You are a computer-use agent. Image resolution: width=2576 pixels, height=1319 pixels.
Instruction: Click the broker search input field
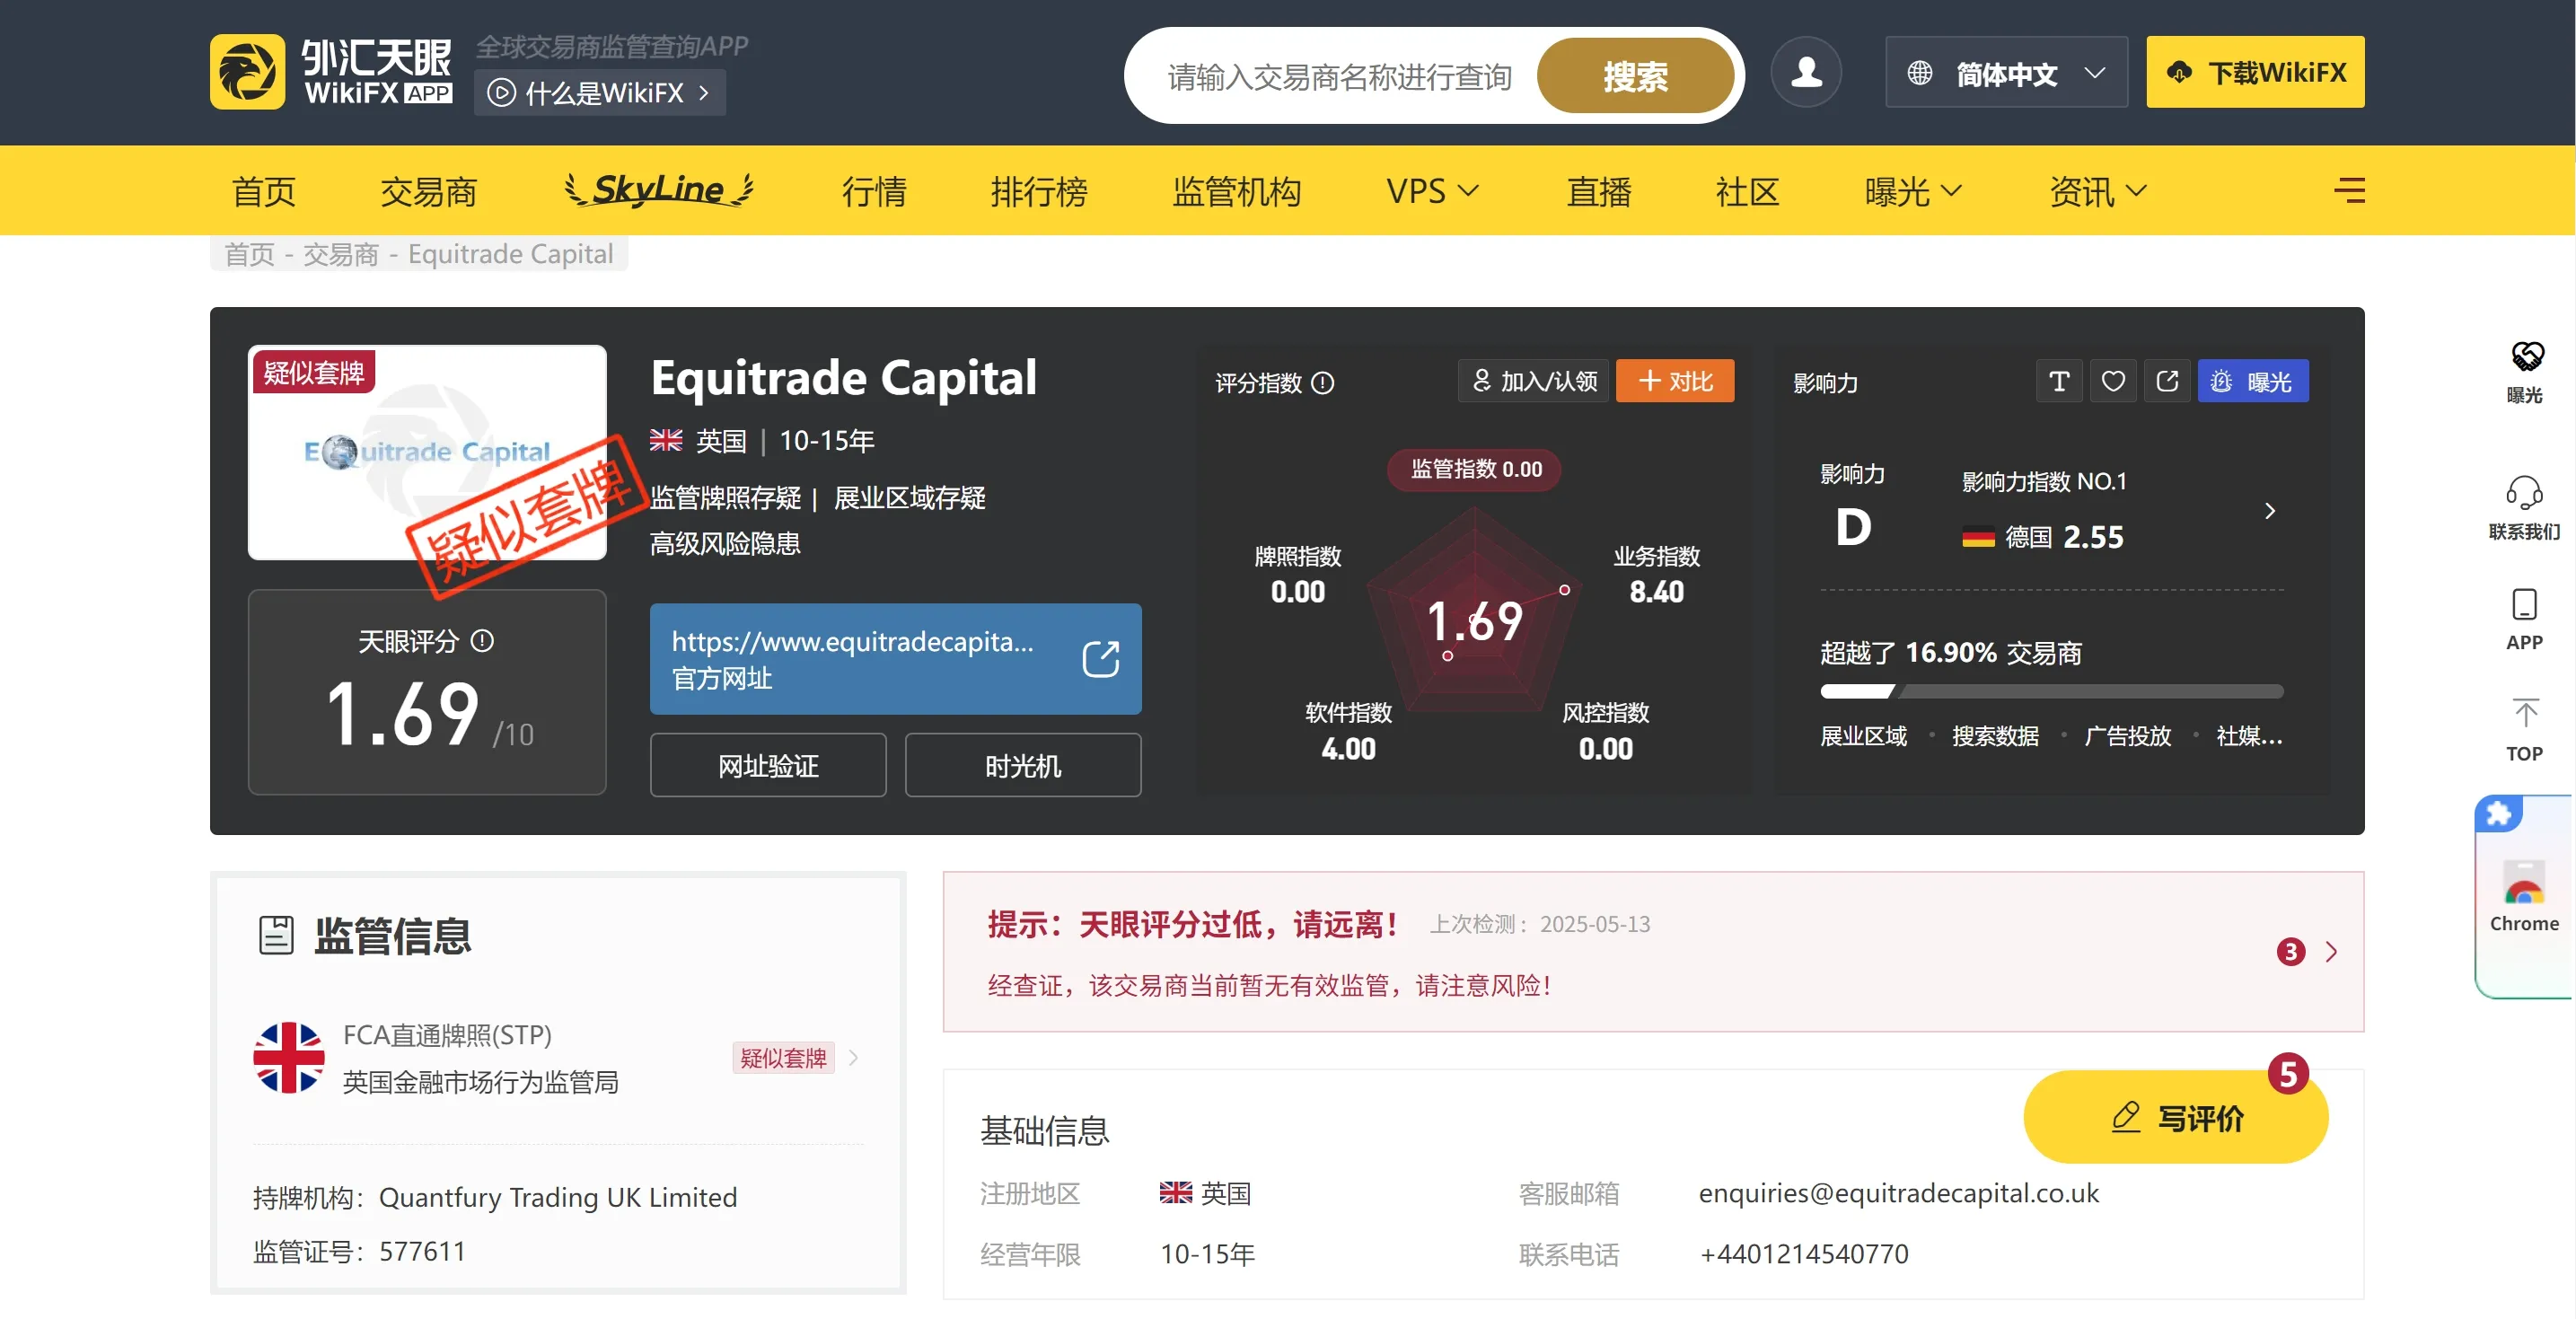click(x=1340, y=76)
